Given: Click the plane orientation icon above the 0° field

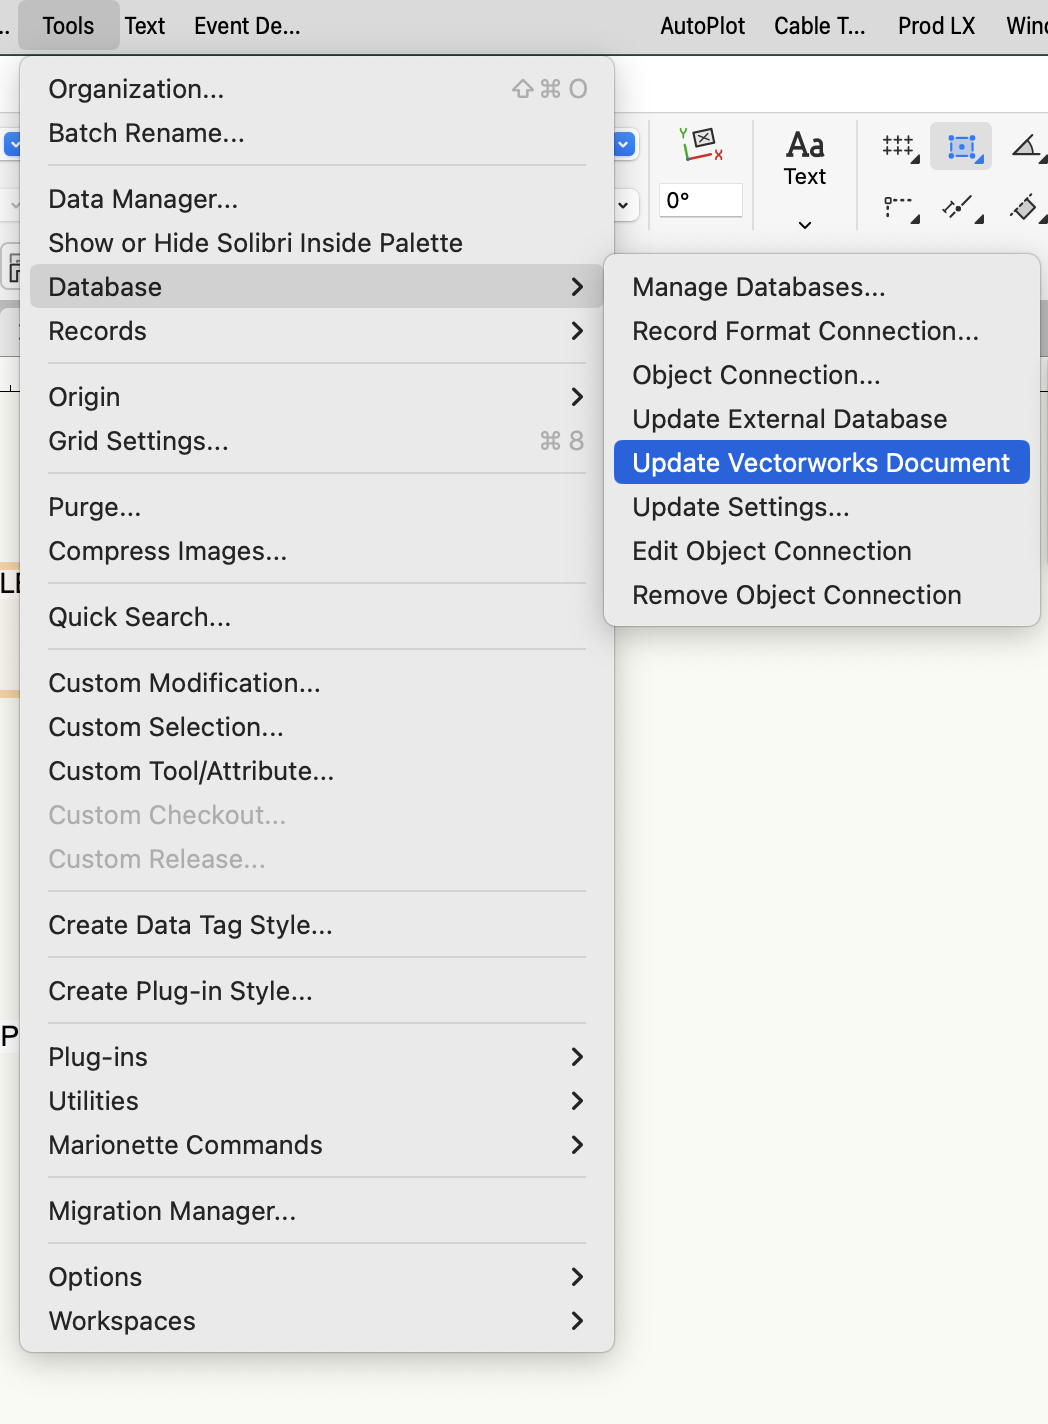Looking at the screenshot, I should 700,145.
